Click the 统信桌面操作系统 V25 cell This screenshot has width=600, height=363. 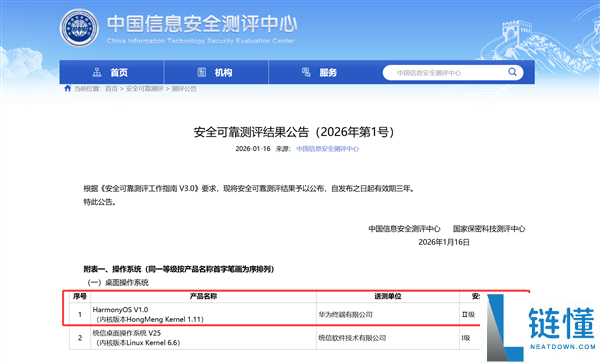click(x=204, y=338)
